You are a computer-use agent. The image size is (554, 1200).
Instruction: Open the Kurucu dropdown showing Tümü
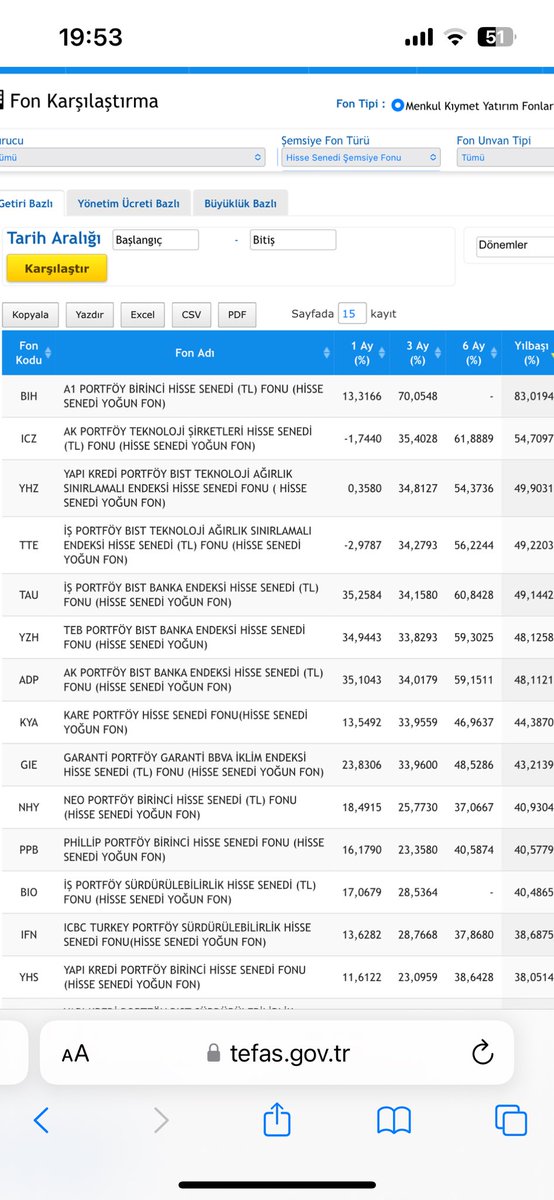pos(132,157)
